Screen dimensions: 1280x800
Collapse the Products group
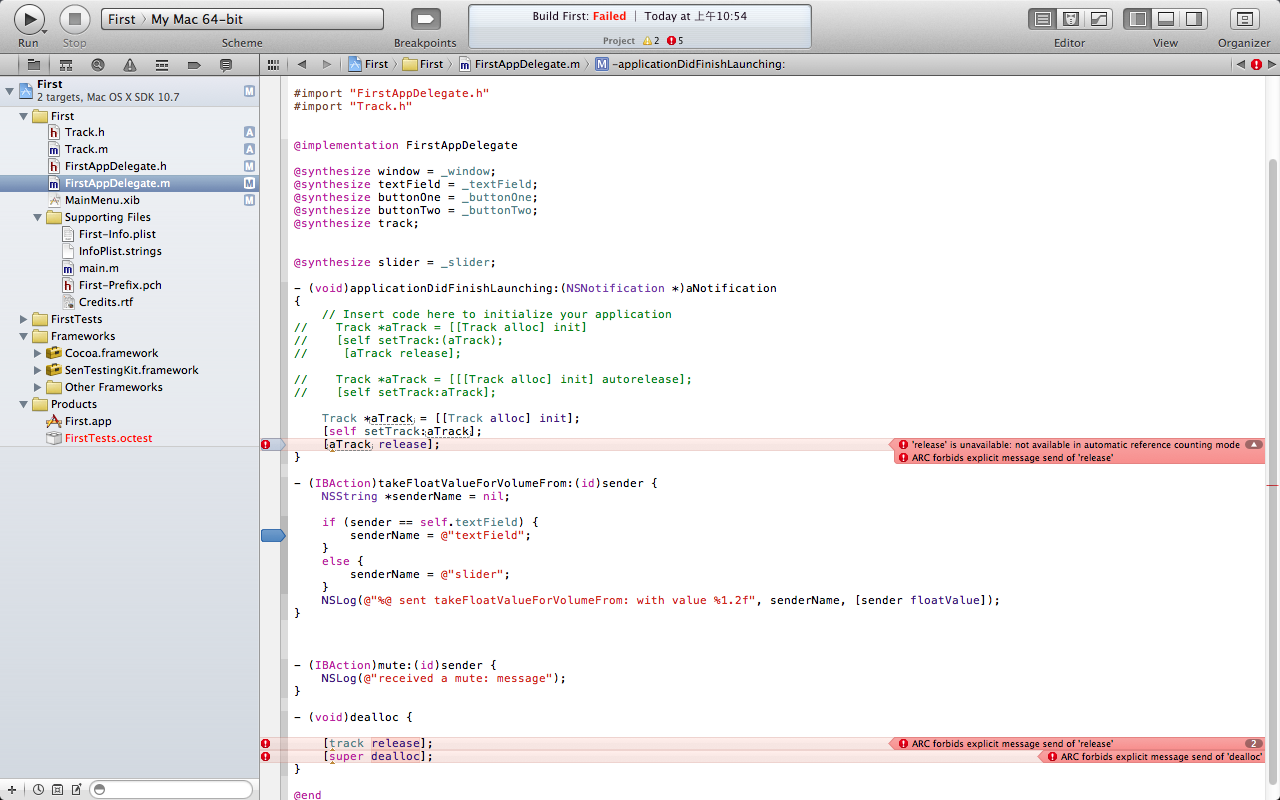click(x=24, y=404)
